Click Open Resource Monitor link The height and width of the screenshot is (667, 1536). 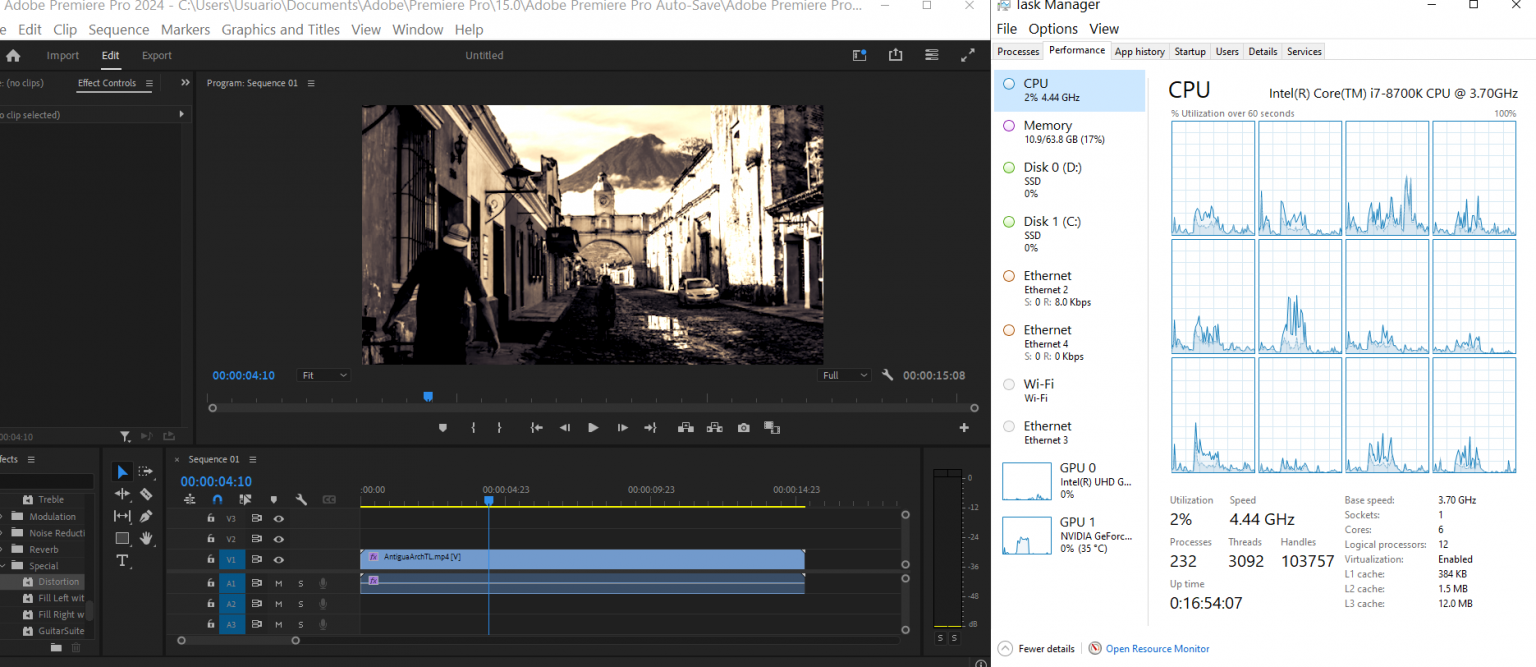click(x=1156, y=649)
